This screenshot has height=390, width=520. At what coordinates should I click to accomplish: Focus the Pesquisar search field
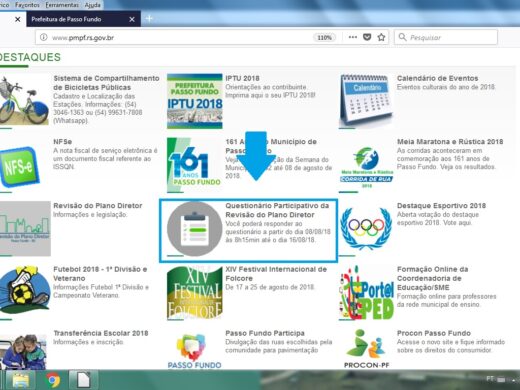click(446, 37)
